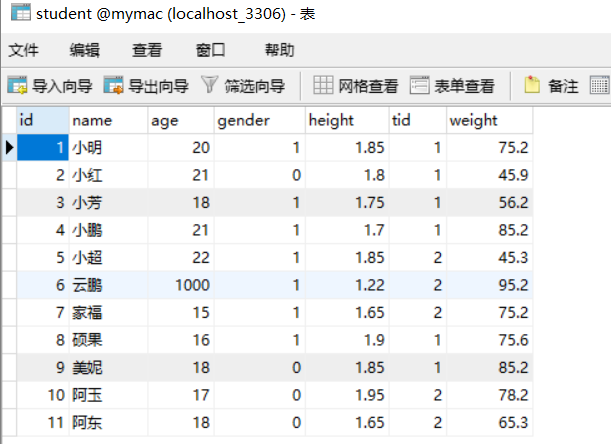Launch 导出向导 from its text label

click(158, 86)
